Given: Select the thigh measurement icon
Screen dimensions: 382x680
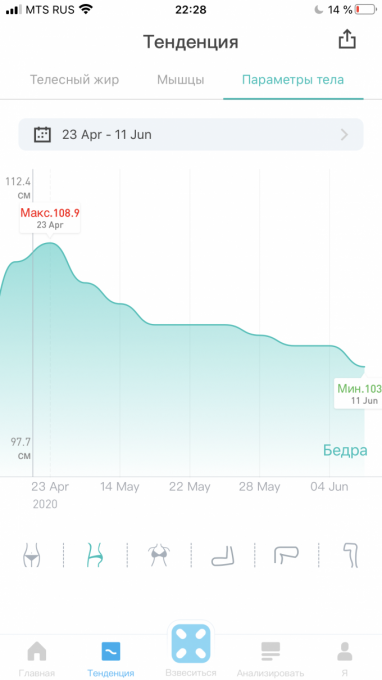Looking at the screenshot, I should (287, 556).
